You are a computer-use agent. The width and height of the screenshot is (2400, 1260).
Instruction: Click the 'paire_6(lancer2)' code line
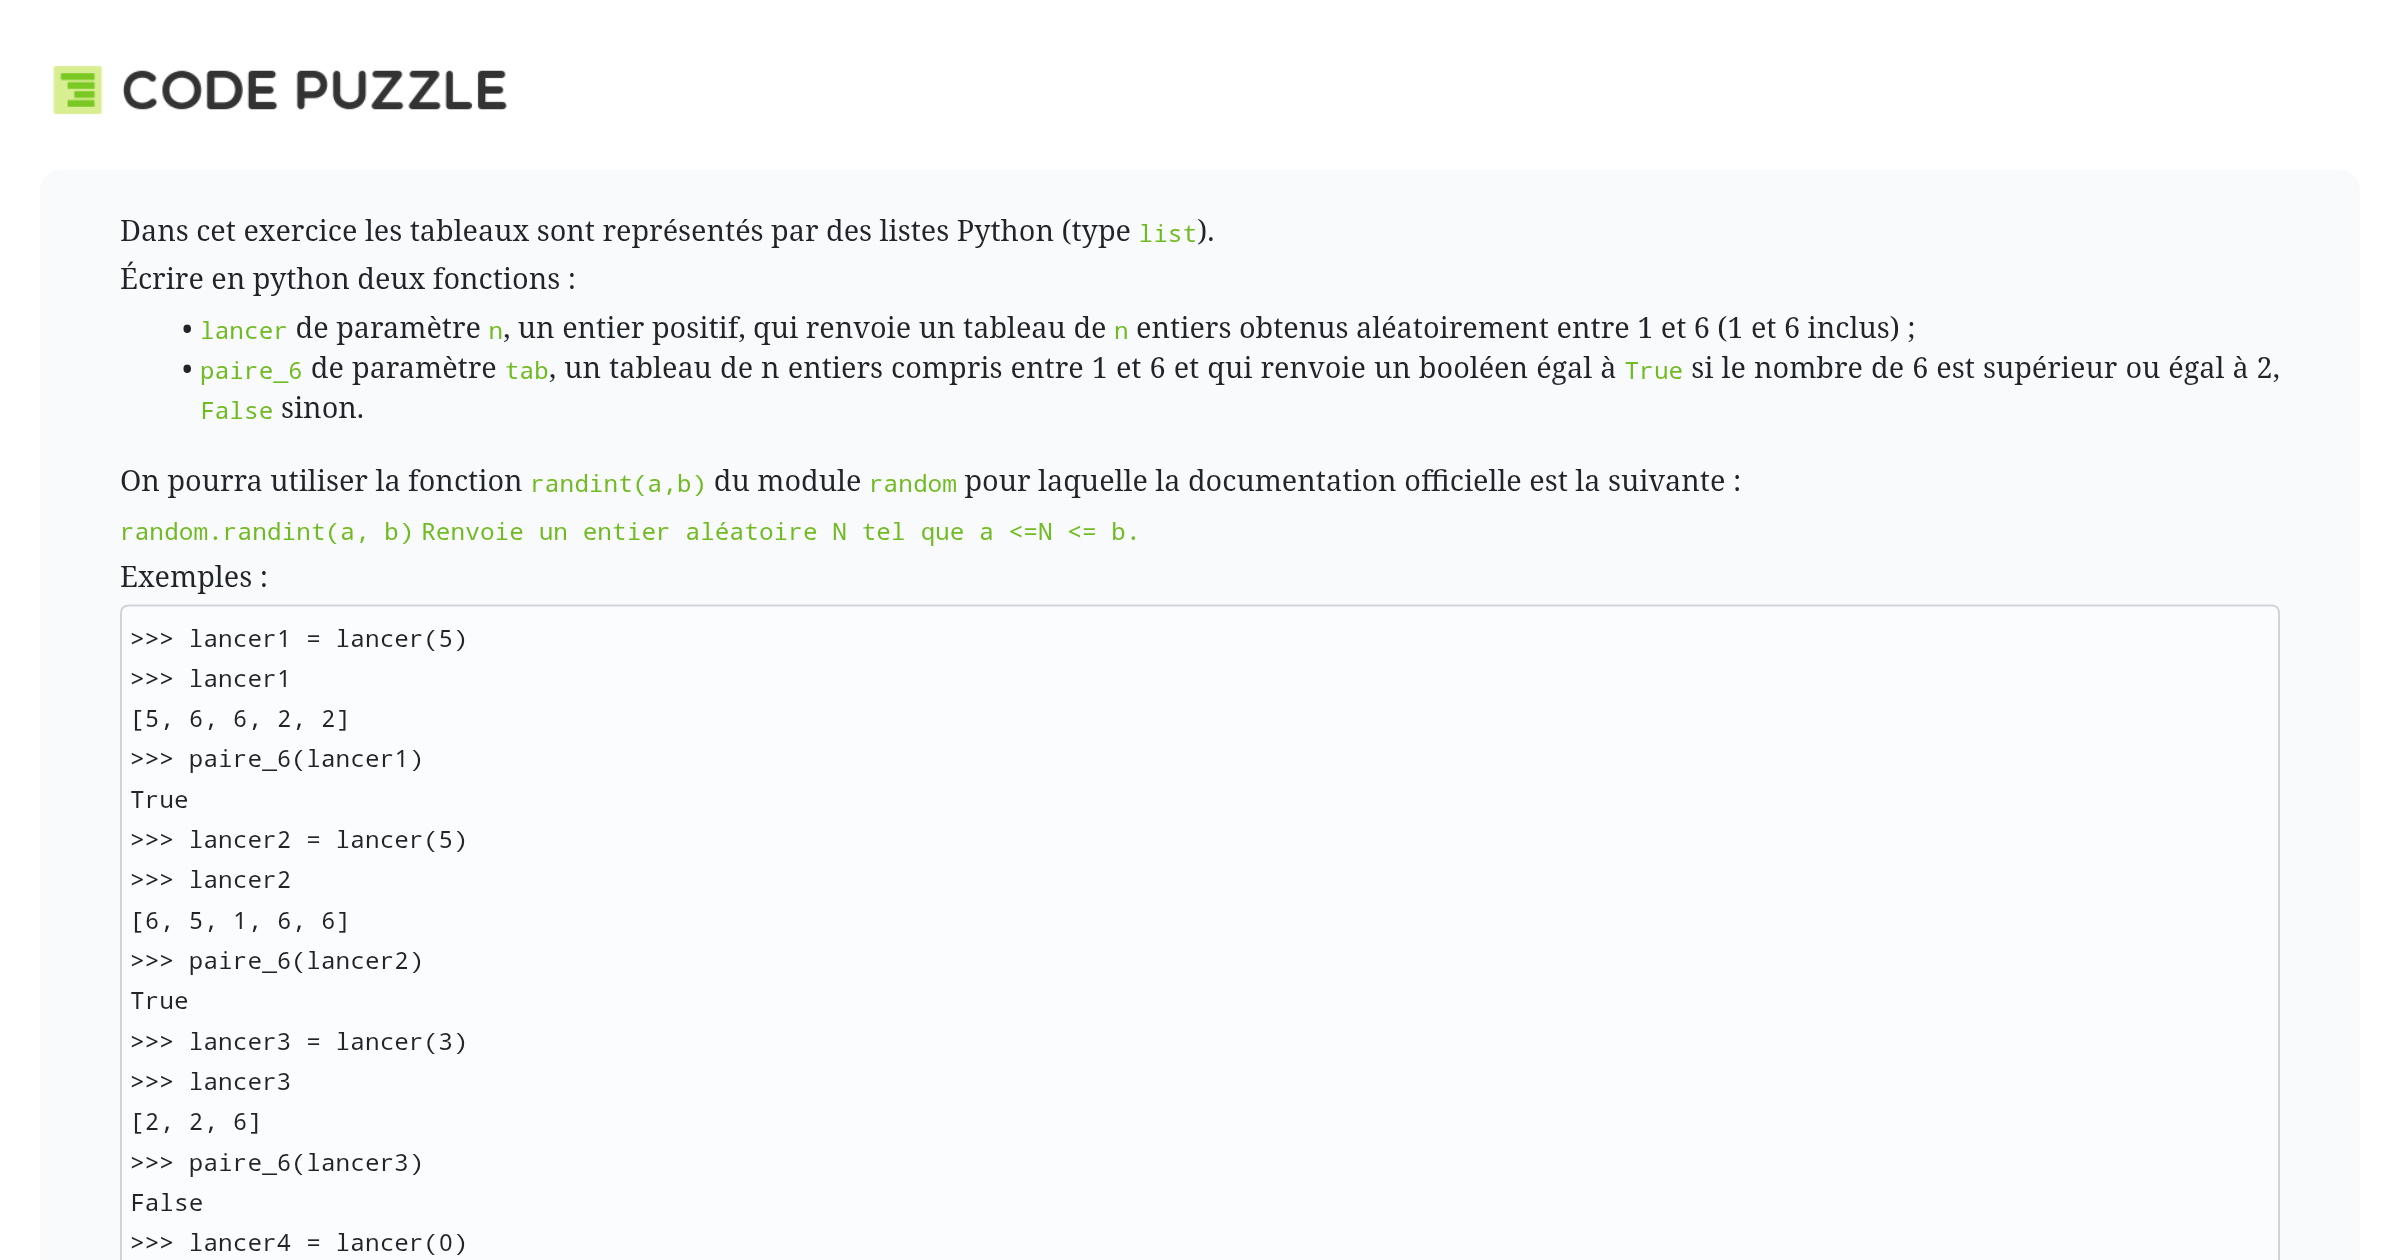point(305,961)
